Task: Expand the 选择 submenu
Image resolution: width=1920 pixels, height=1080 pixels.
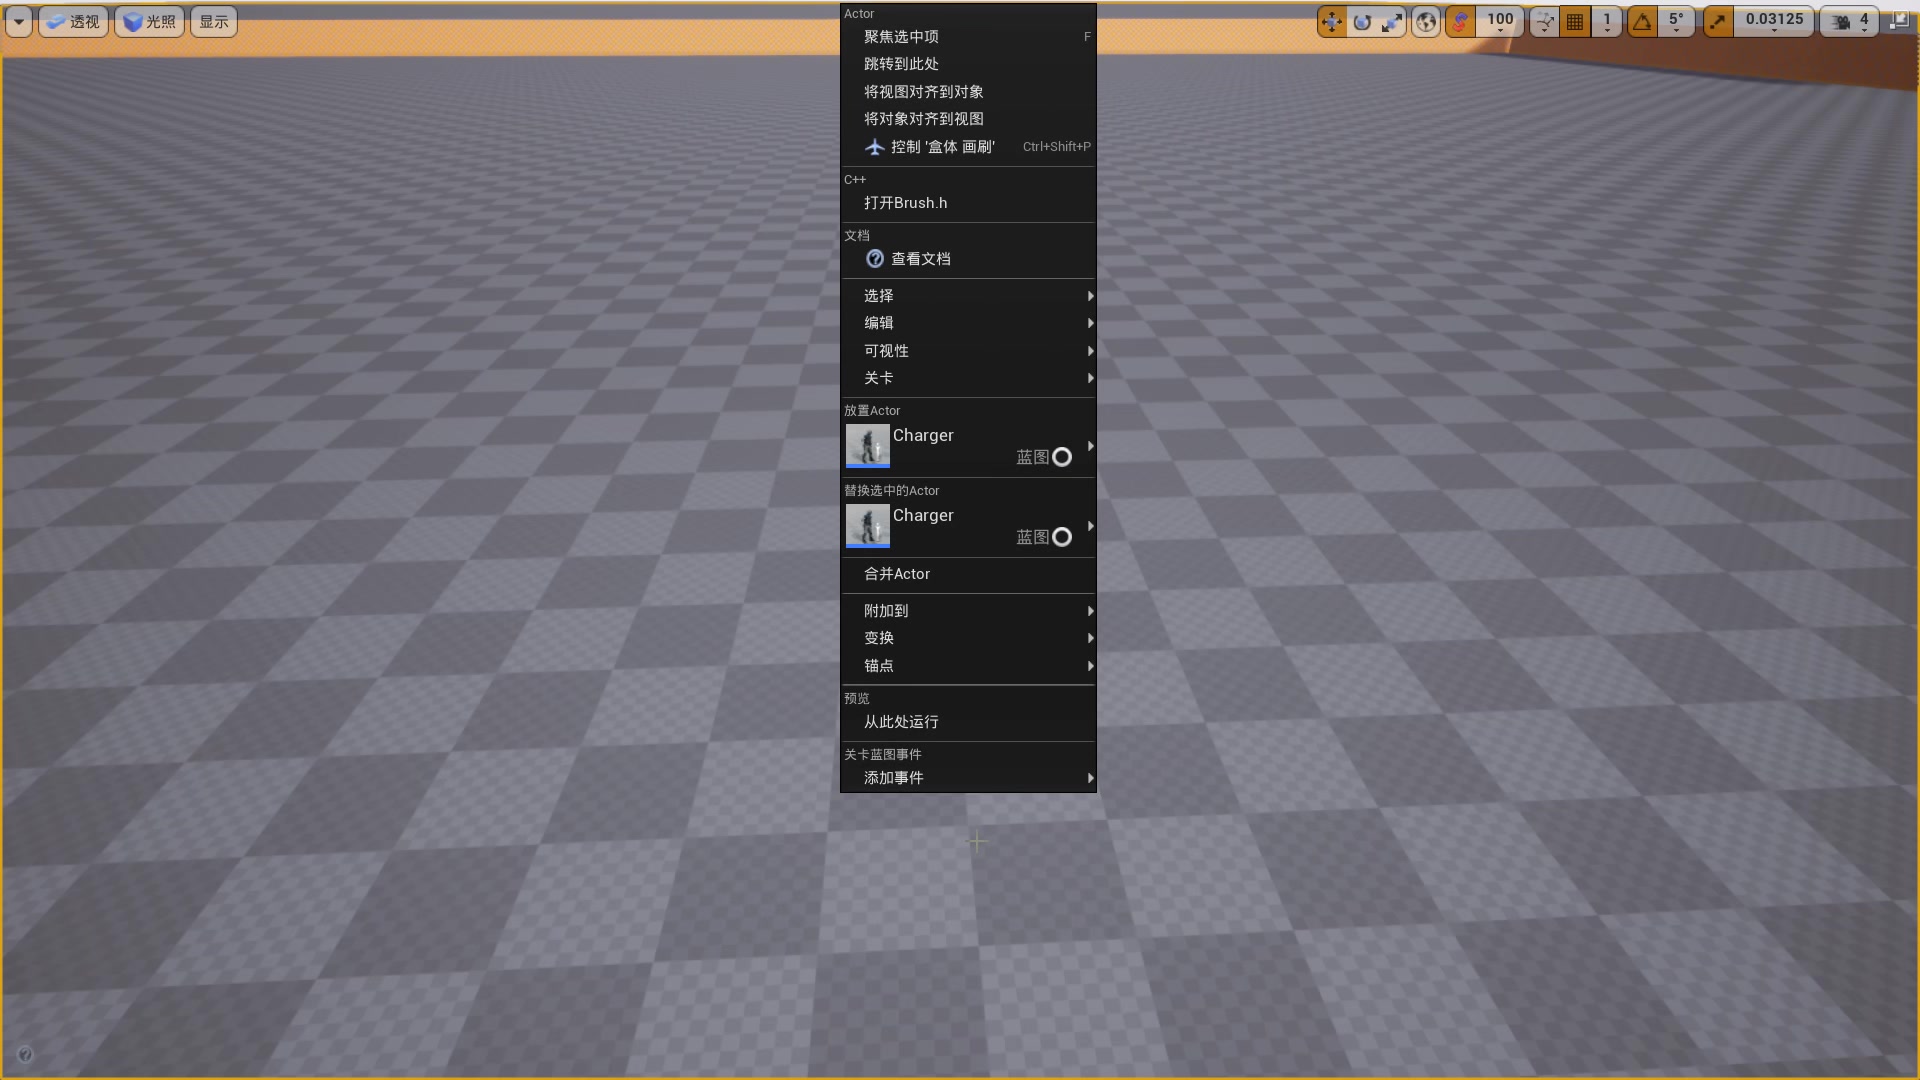Action: click(968, 296)
